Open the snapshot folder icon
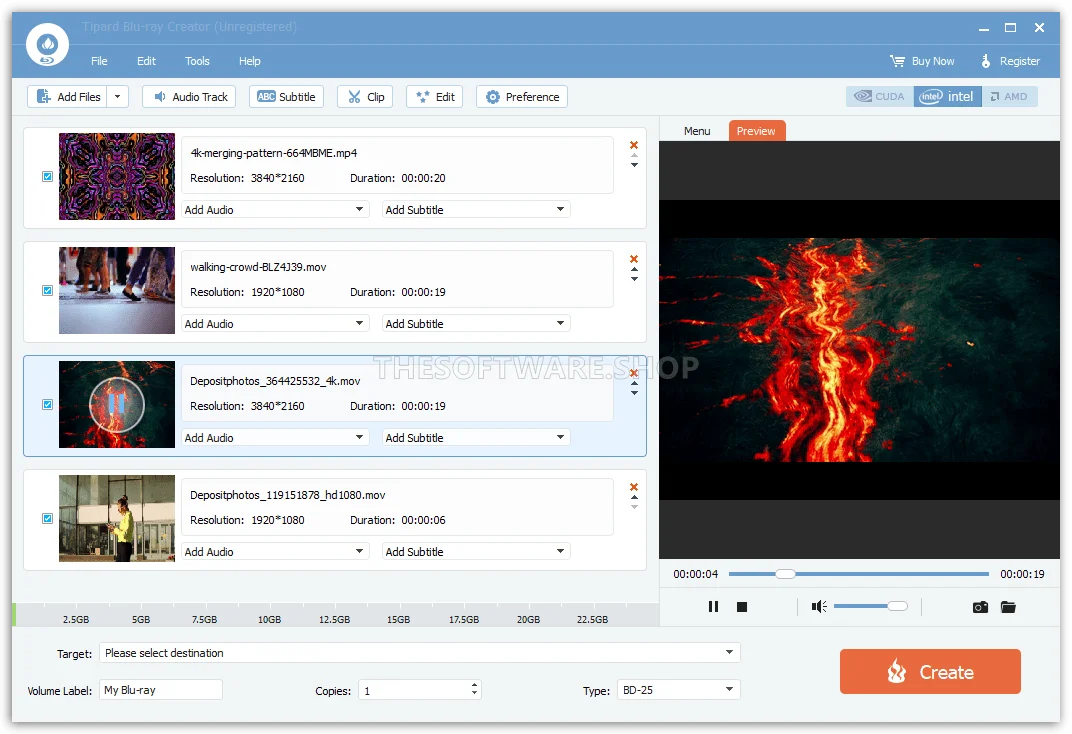Image resolution: width=1072 pixels, height=734 pixels. pos(1008,607)
